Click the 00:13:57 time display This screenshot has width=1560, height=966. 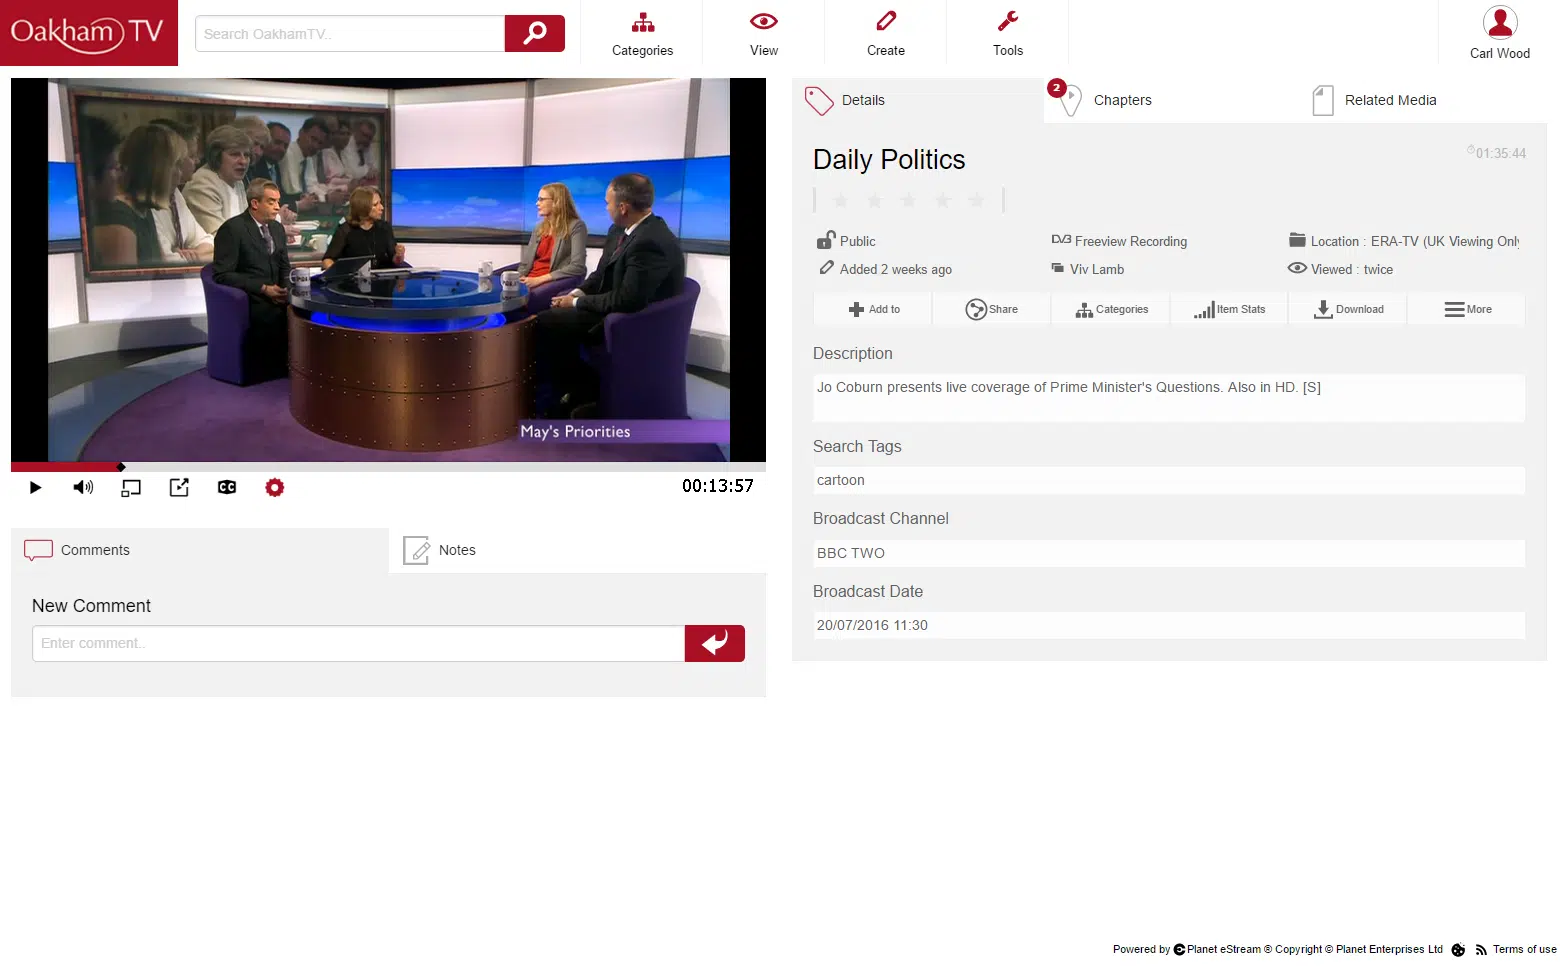718,486
